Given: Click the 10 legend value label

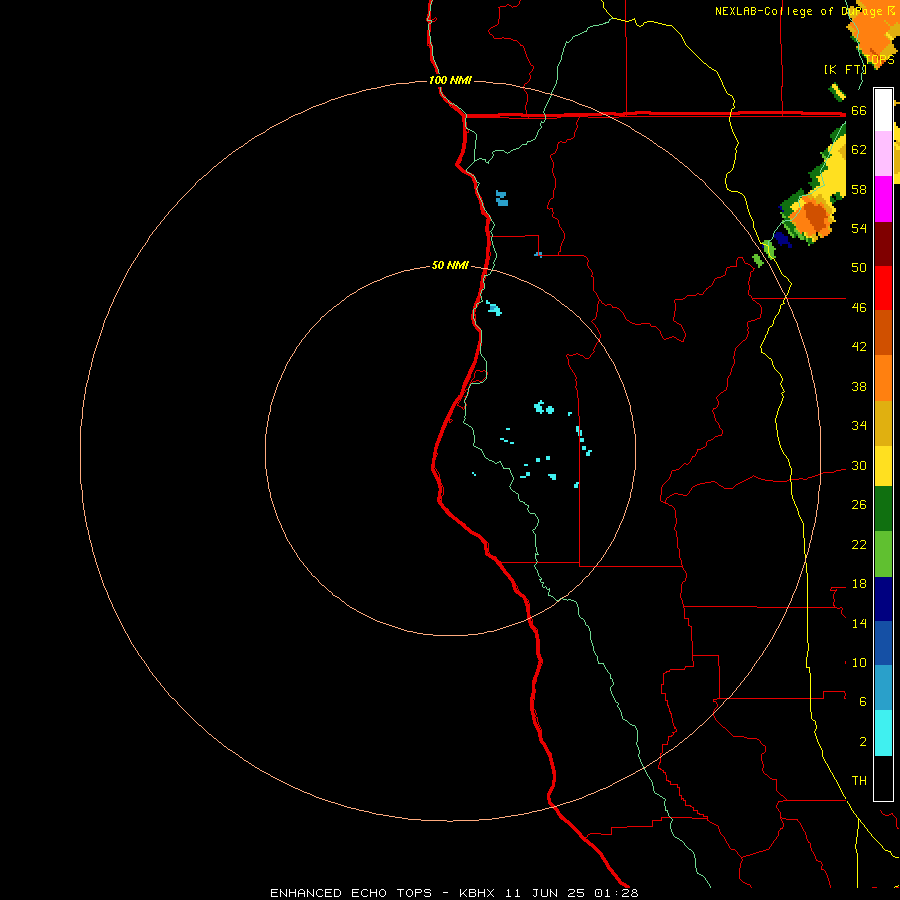Looking at the screenshot, I should tap(859, 663).
